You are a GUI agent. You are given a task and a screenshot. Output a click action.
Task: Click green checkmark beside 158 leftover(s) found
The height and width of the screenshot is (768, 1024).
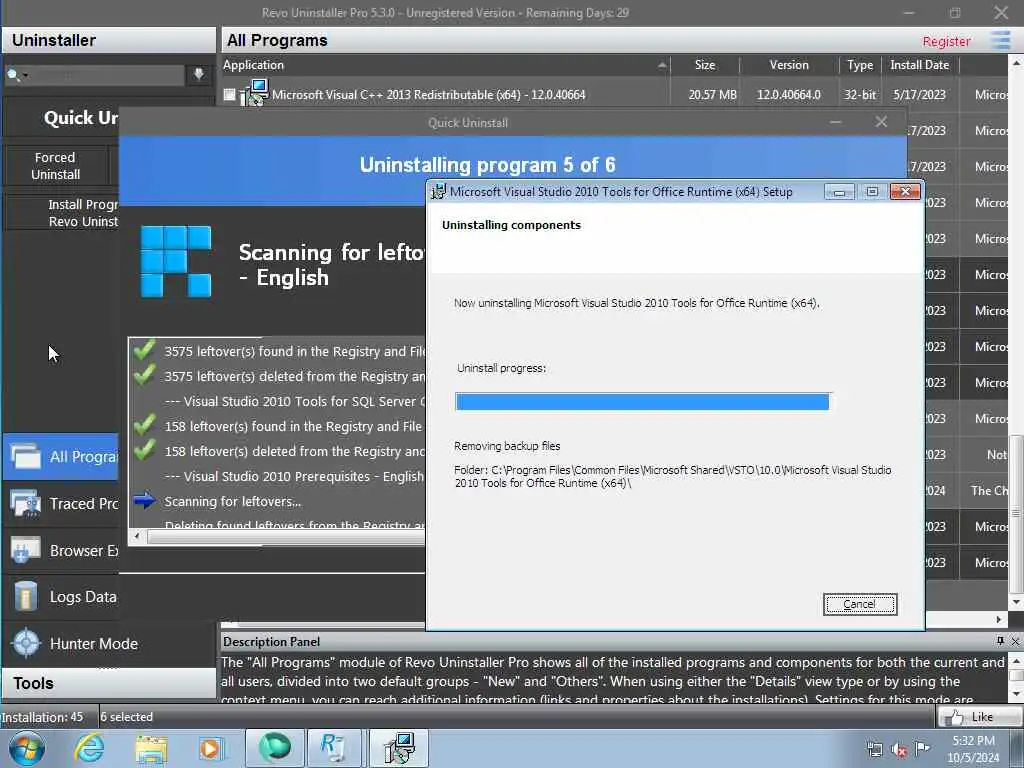click(x=144, y=424)
